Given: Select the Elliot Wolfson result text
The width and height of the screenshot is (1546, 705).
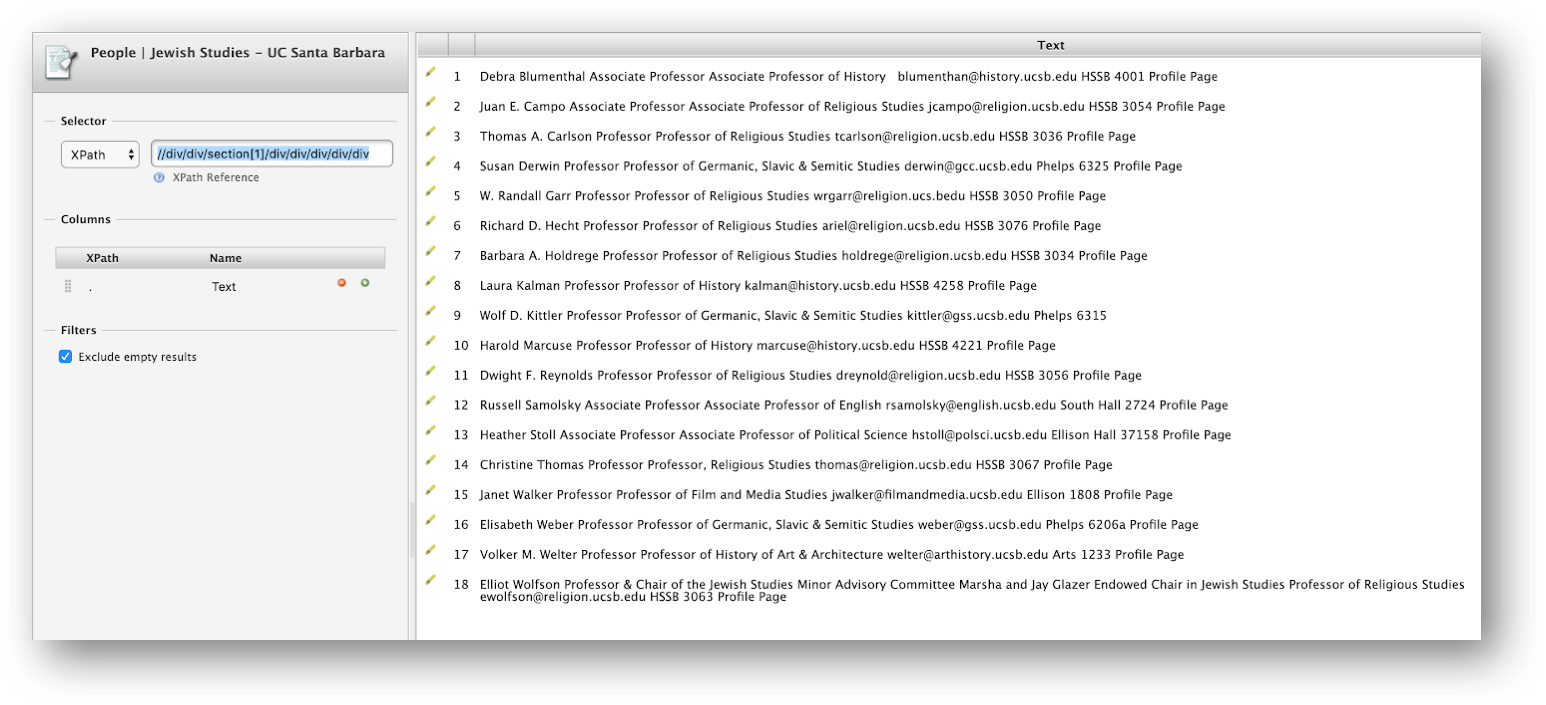Looking at the screenshot, I should pos(972,591).
